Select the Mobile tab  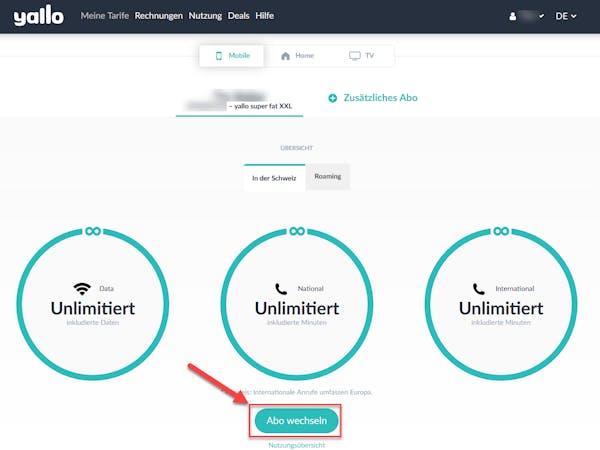[x=232, y=56]
